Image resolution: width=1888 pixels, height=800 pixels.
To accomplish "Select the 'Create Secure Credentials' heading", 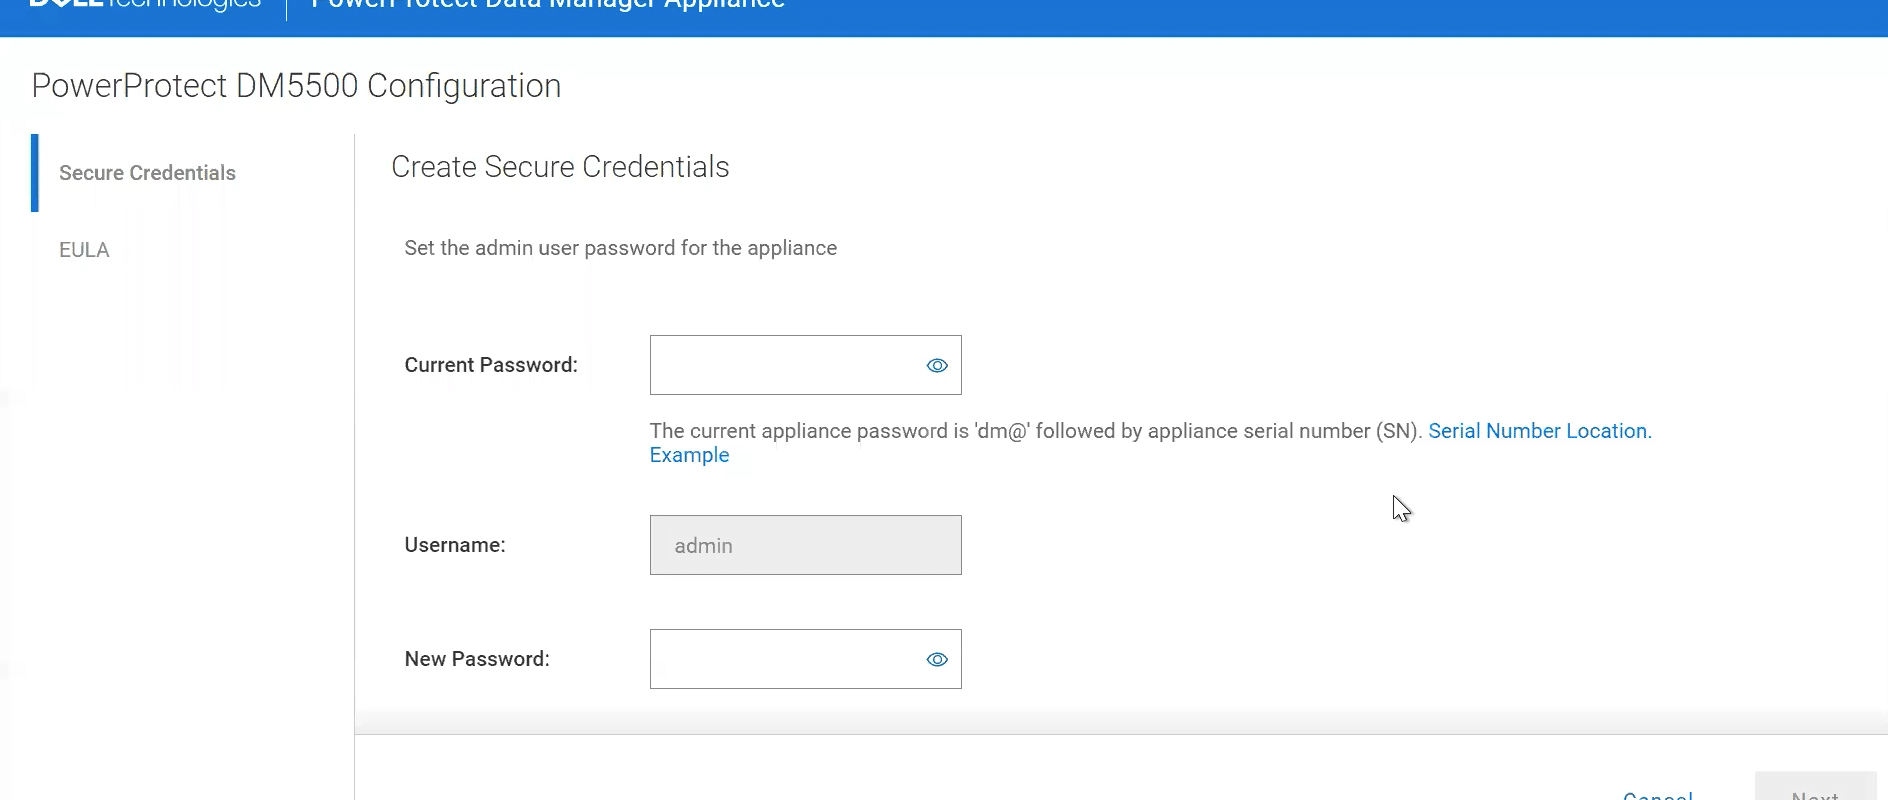I will (560, 167).
